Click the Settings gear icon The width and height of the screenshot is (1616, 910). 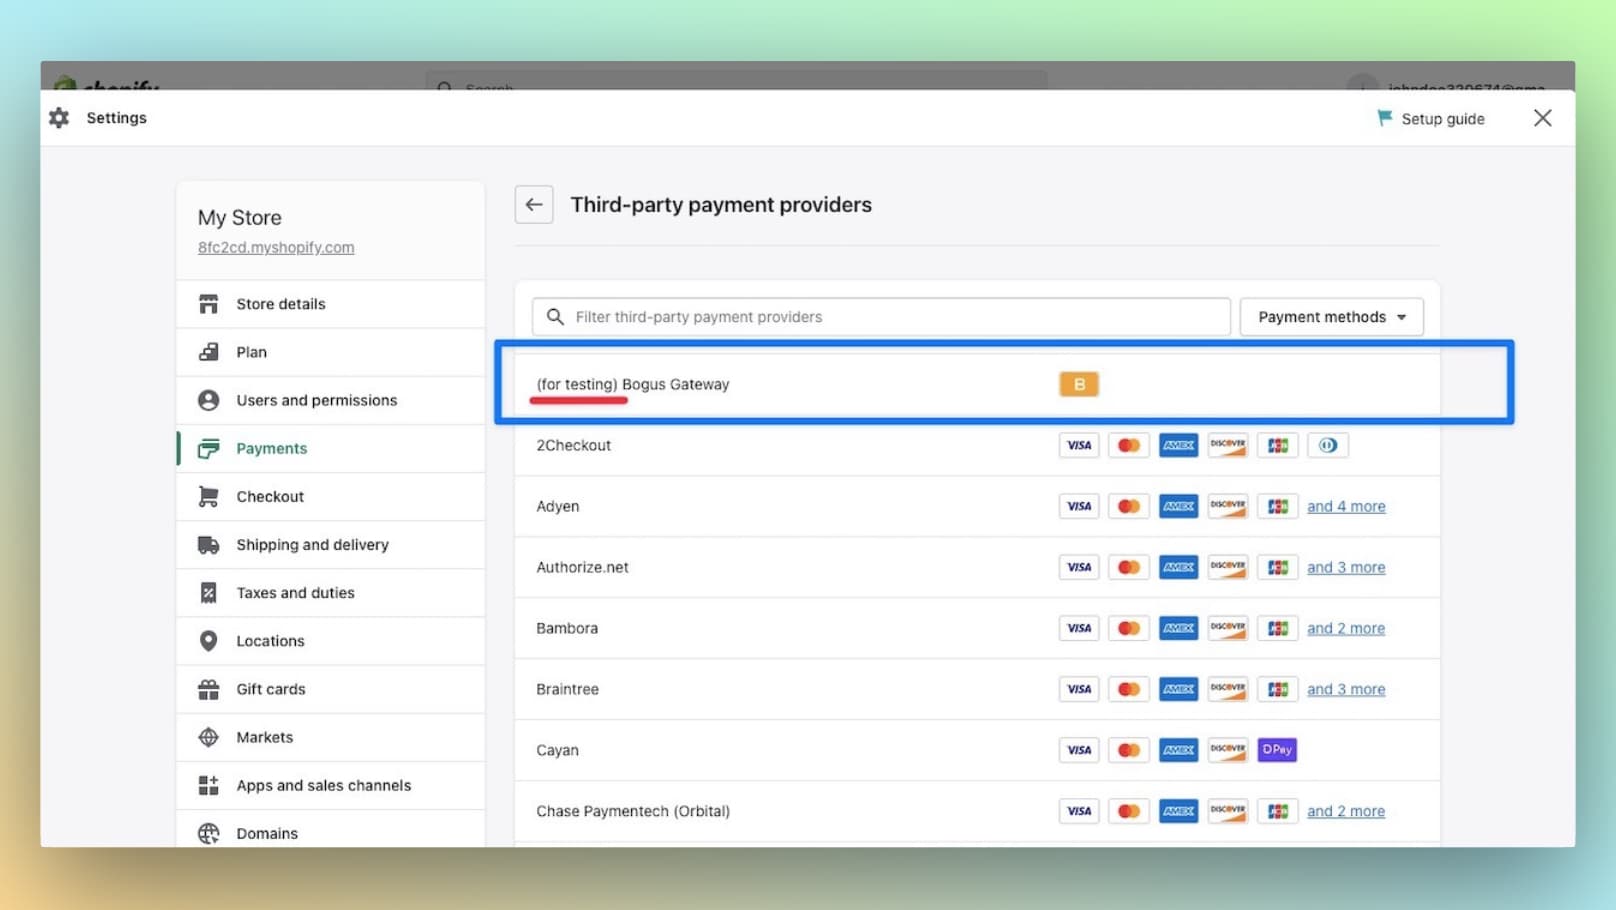click(59, 118)
